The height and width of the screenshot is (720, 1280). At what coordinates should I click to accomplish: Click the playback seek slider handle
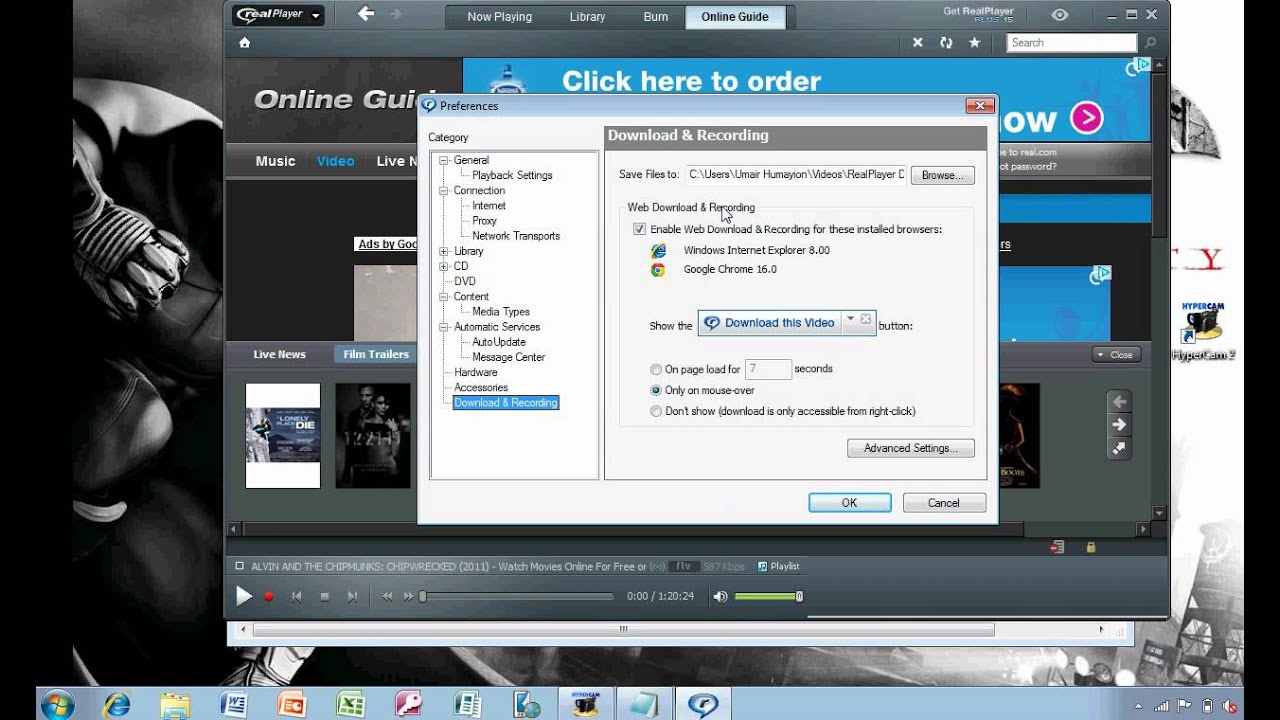point(423,596)
